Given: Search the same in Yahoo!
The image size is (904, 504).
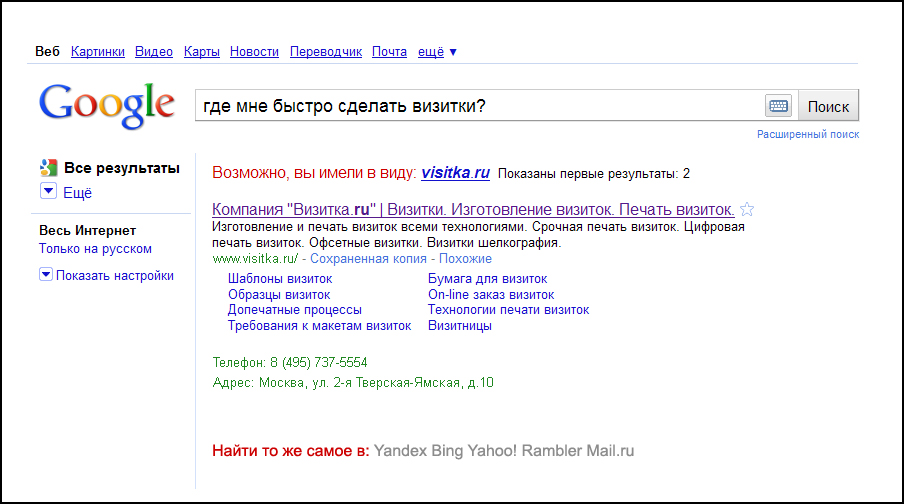Looking at the screenshot, I should 492,450.
